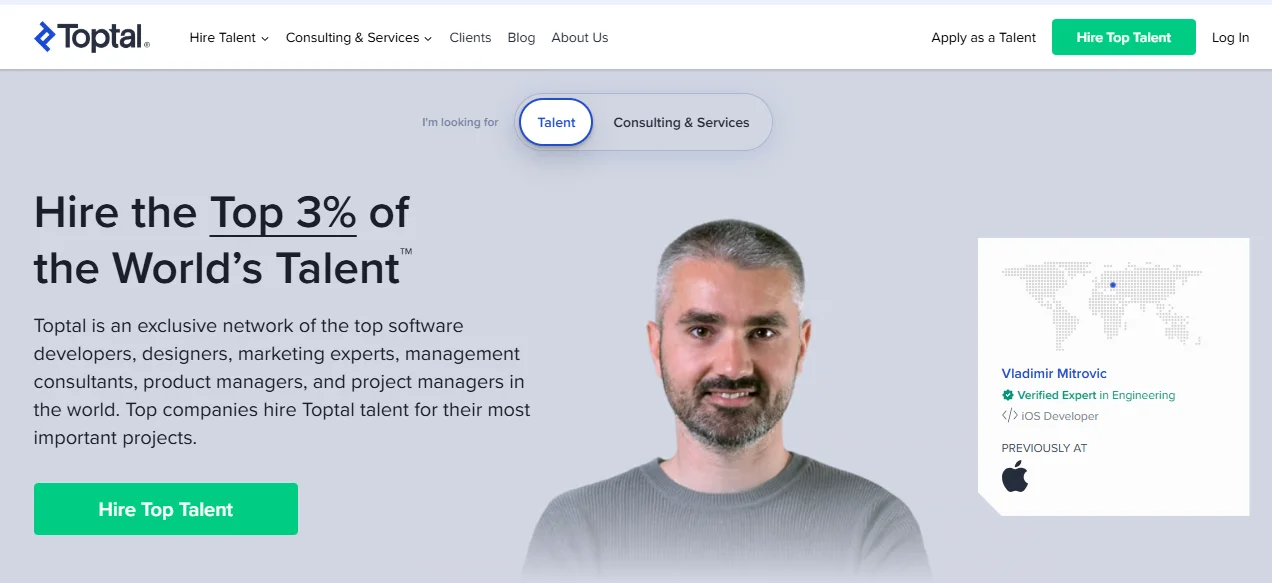
Task: Navigate to the Blog section
Action: click(521, 37)
